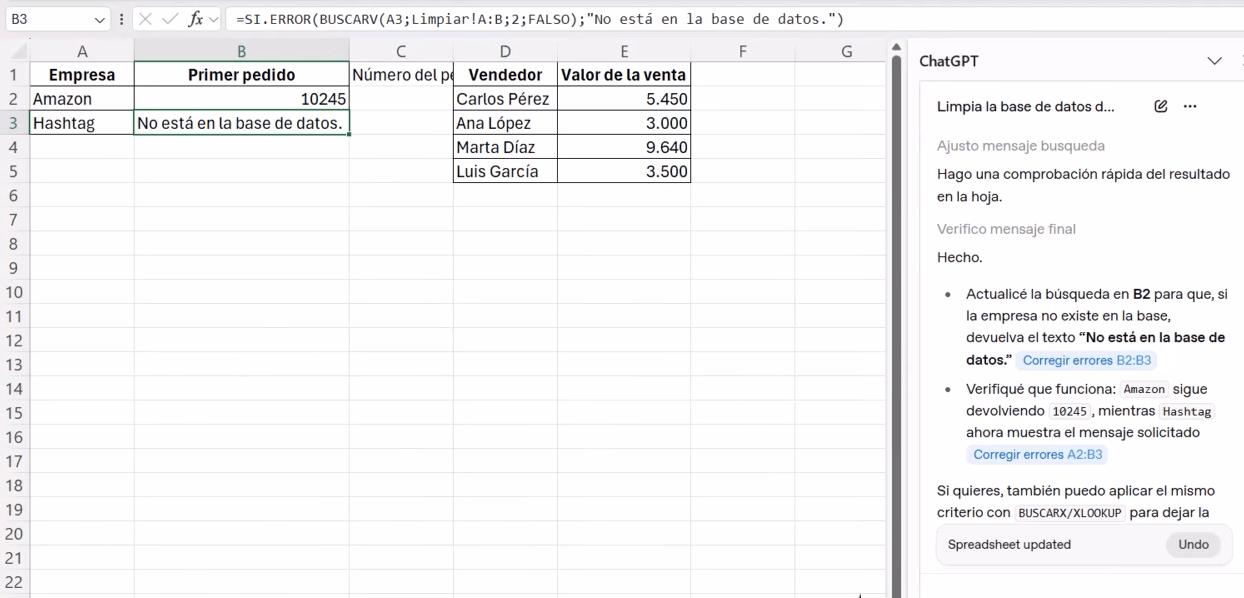
Task: Select the cell with value 3.000
Action: [x=624, y=123]
